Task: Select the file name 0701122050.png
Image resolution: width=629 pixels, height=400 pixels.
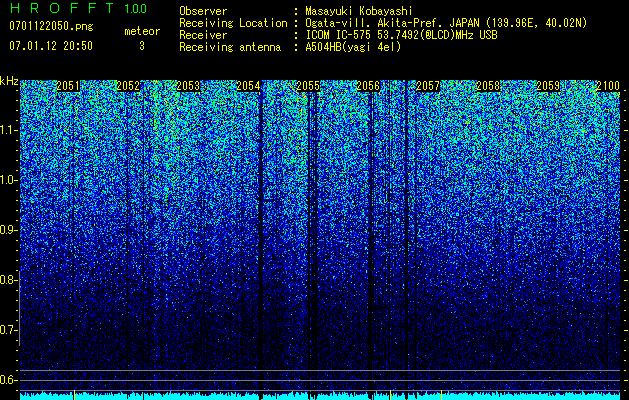Action: [51, 26]
